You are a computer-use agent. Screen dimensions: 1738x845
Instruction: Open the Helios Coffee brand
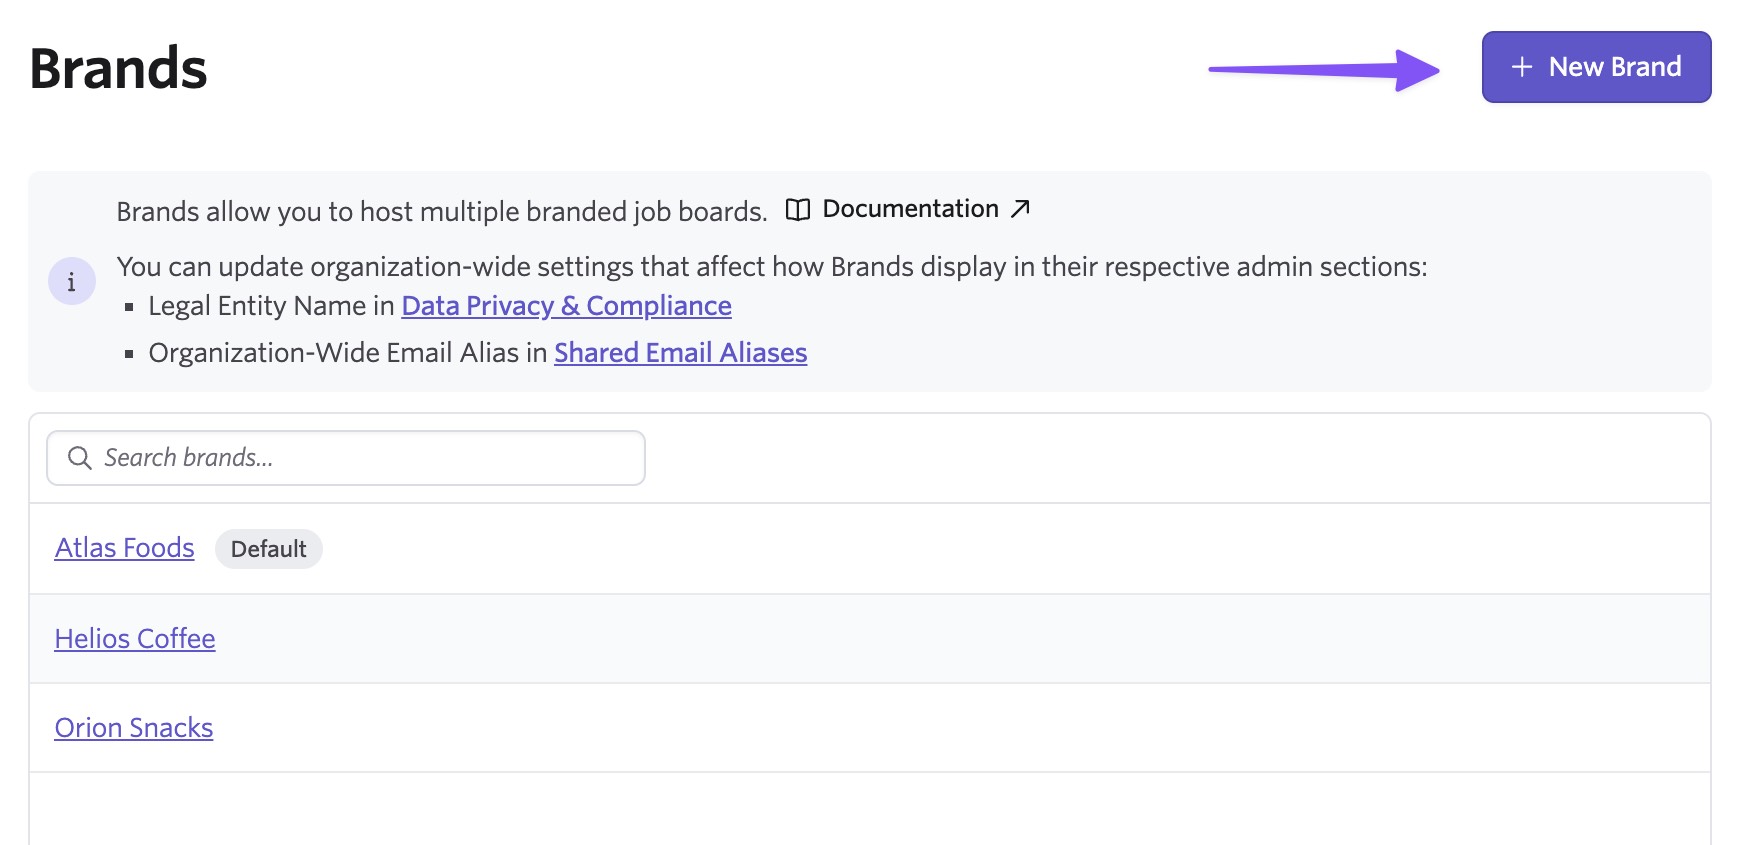tap(135, 639)
